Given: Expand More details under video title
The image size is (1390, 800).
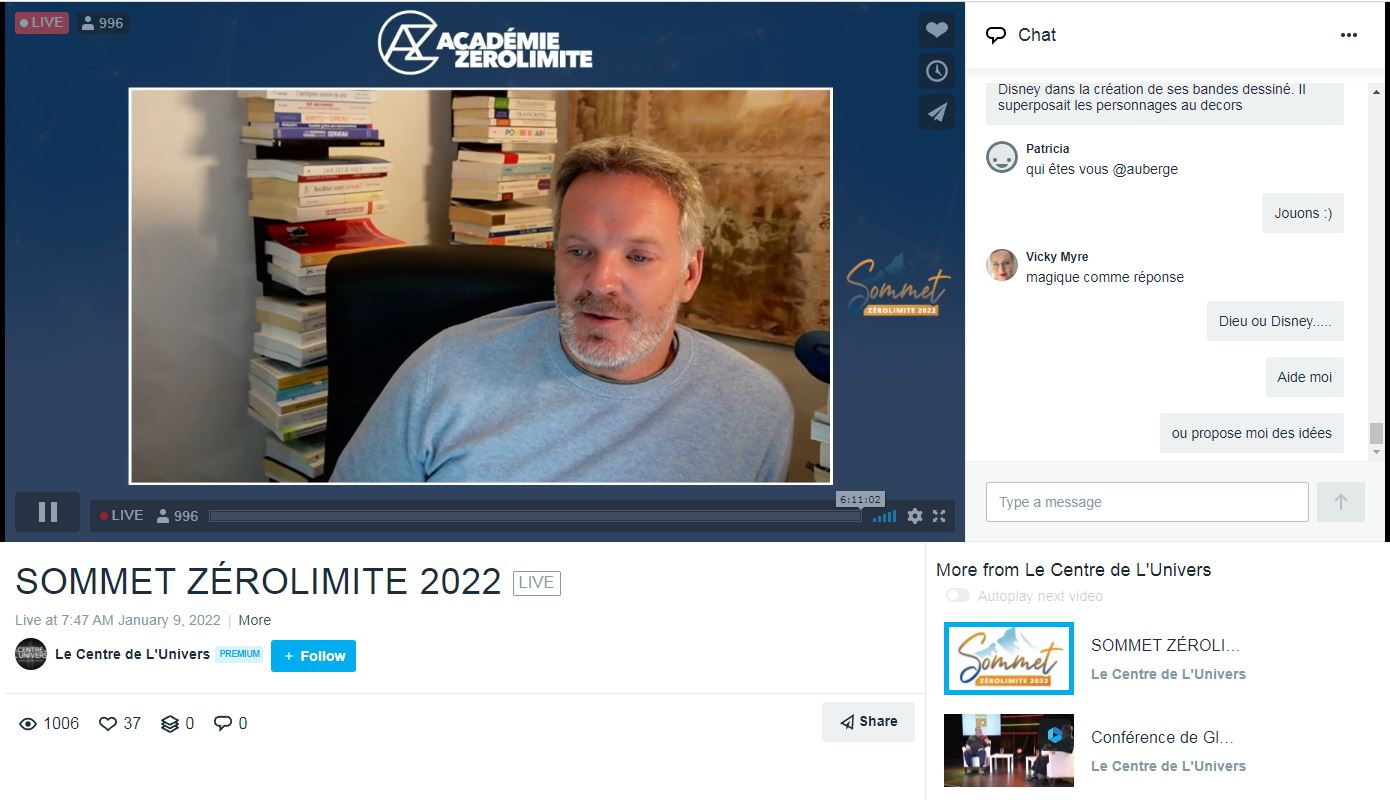Looking at the screenshot, I should [254, 620].
